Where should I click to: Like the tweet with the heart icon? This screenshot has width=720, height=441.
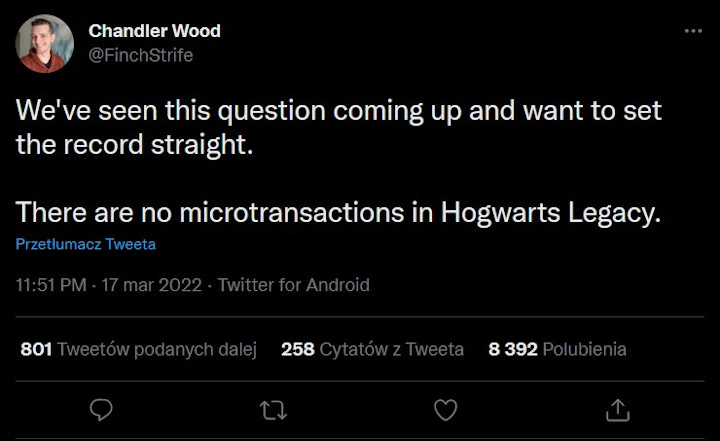click(x=446, y=408)
